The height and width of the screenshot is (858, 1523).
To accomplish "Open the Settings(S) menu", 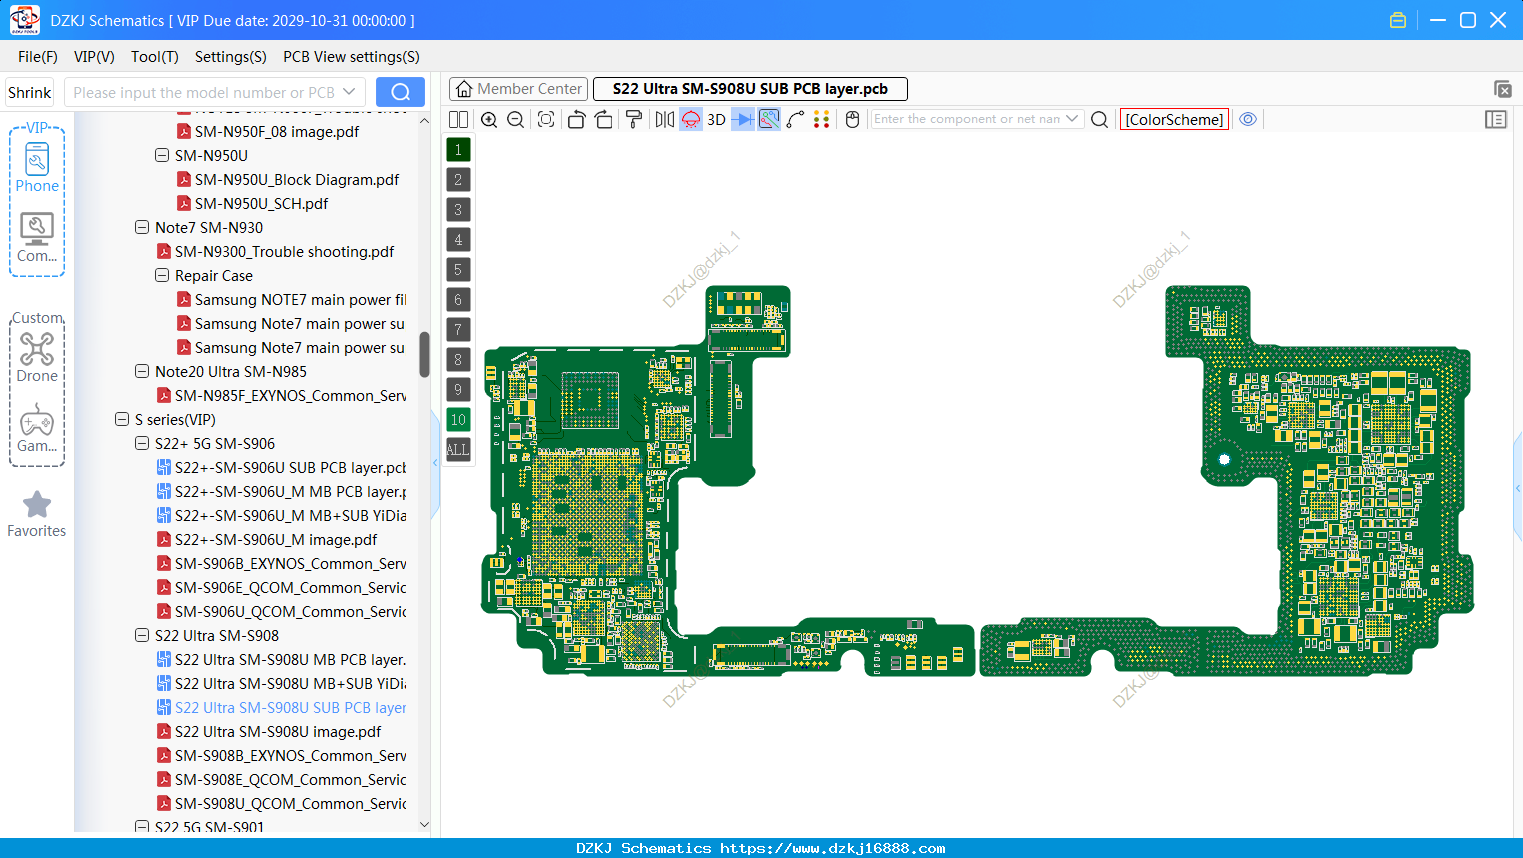I will tap(231, 57).
